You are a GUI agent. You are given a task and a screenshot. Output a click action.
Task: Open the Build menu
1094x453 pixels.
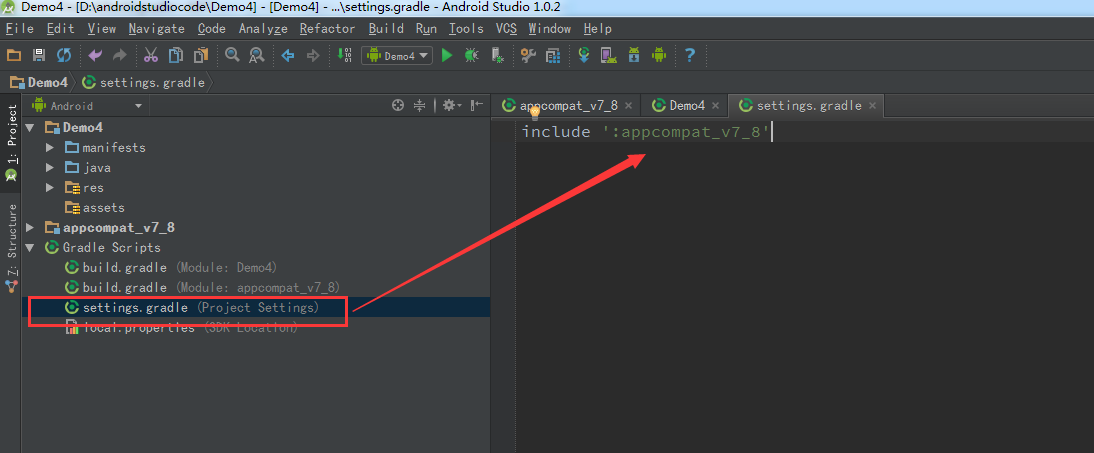coord(386,29)
